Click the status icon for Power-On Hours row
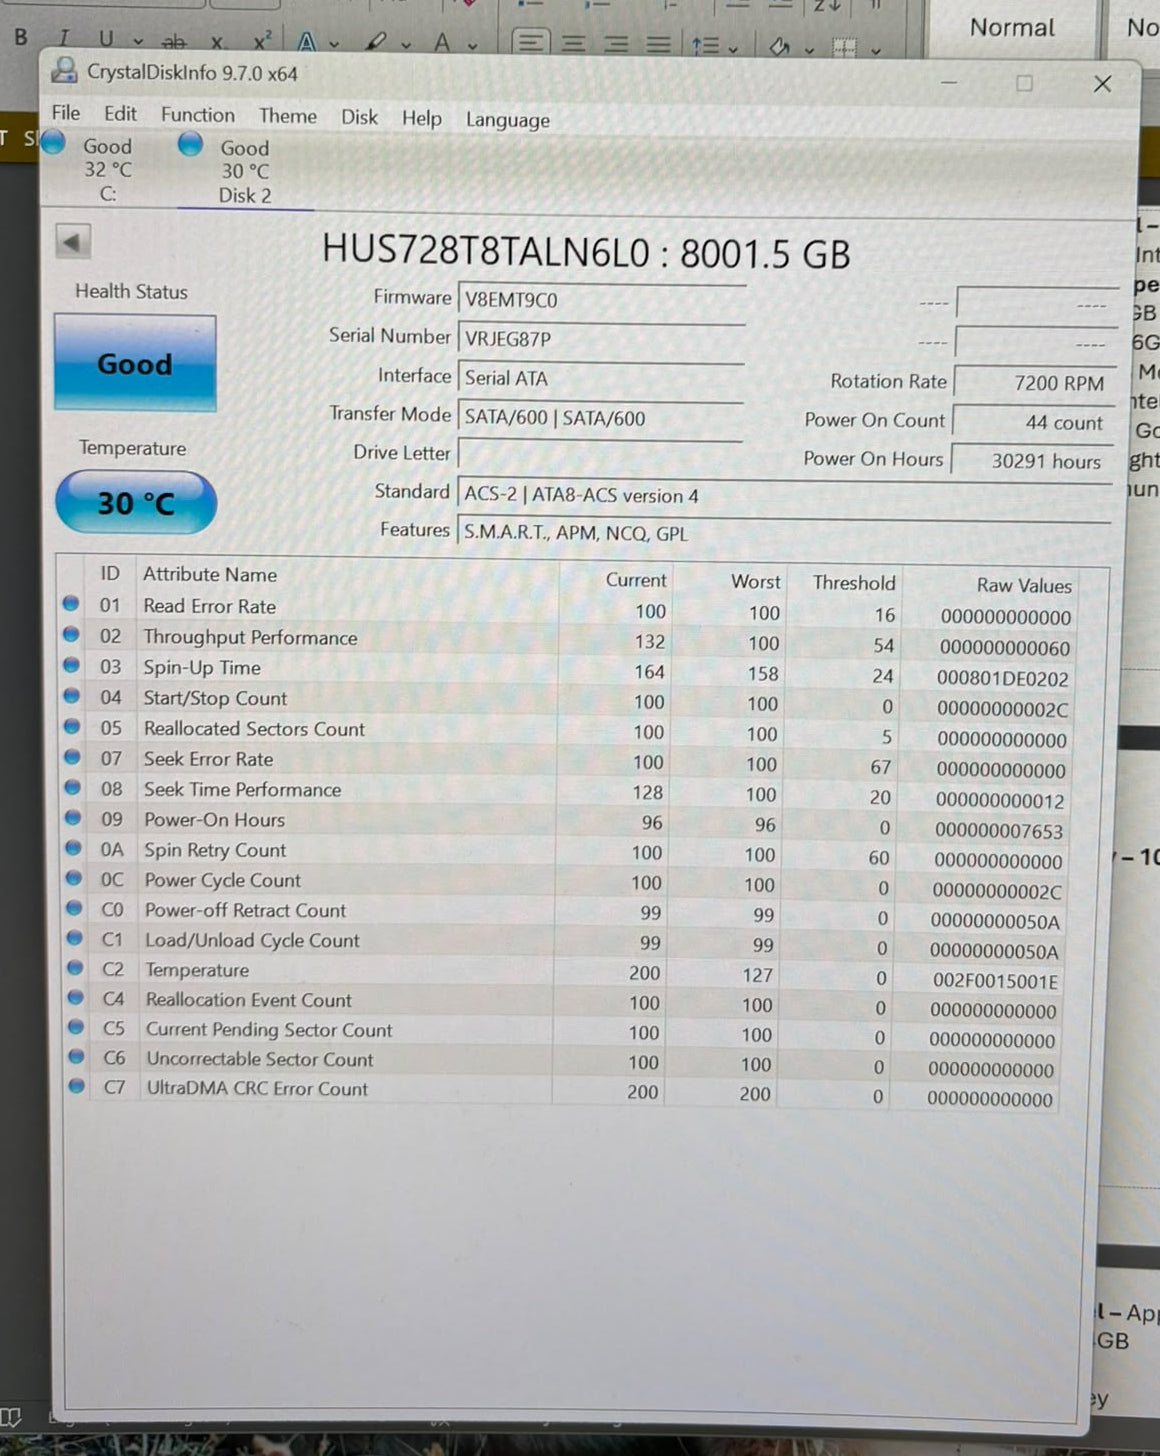 click(x=73, y=817)
